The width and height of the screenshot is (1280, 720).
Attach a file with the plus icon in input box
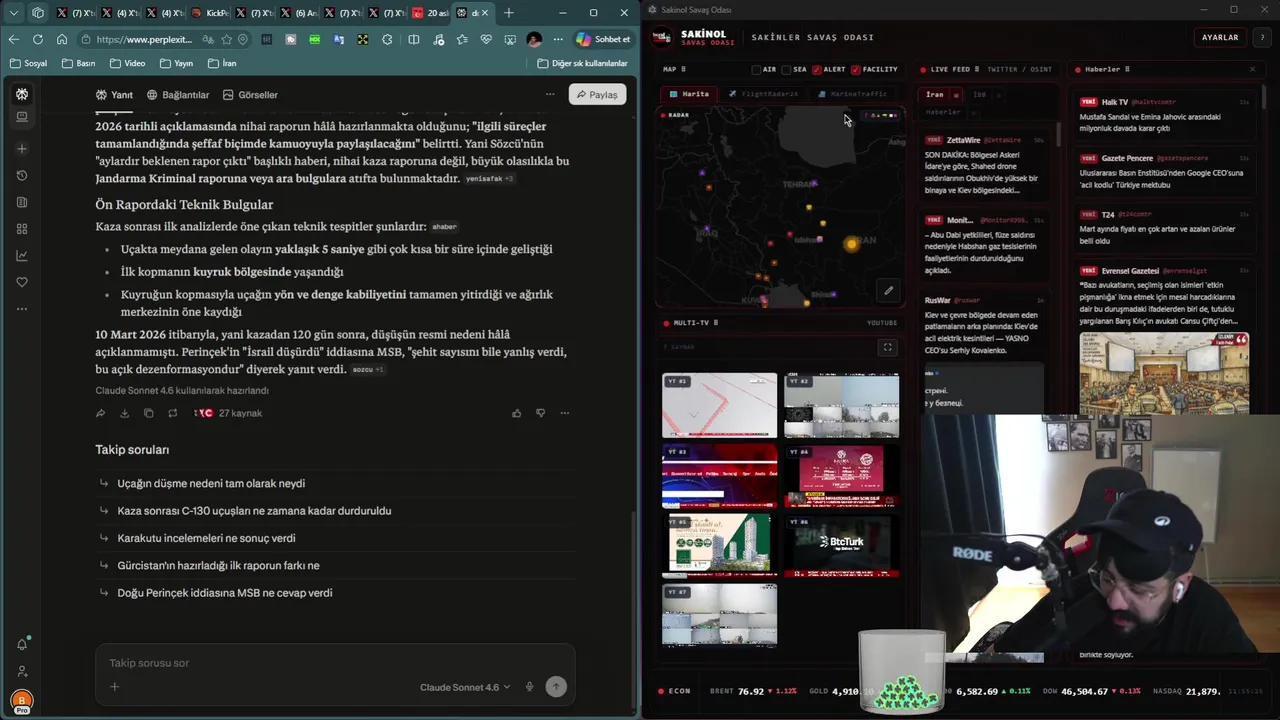tap(114, 687)
